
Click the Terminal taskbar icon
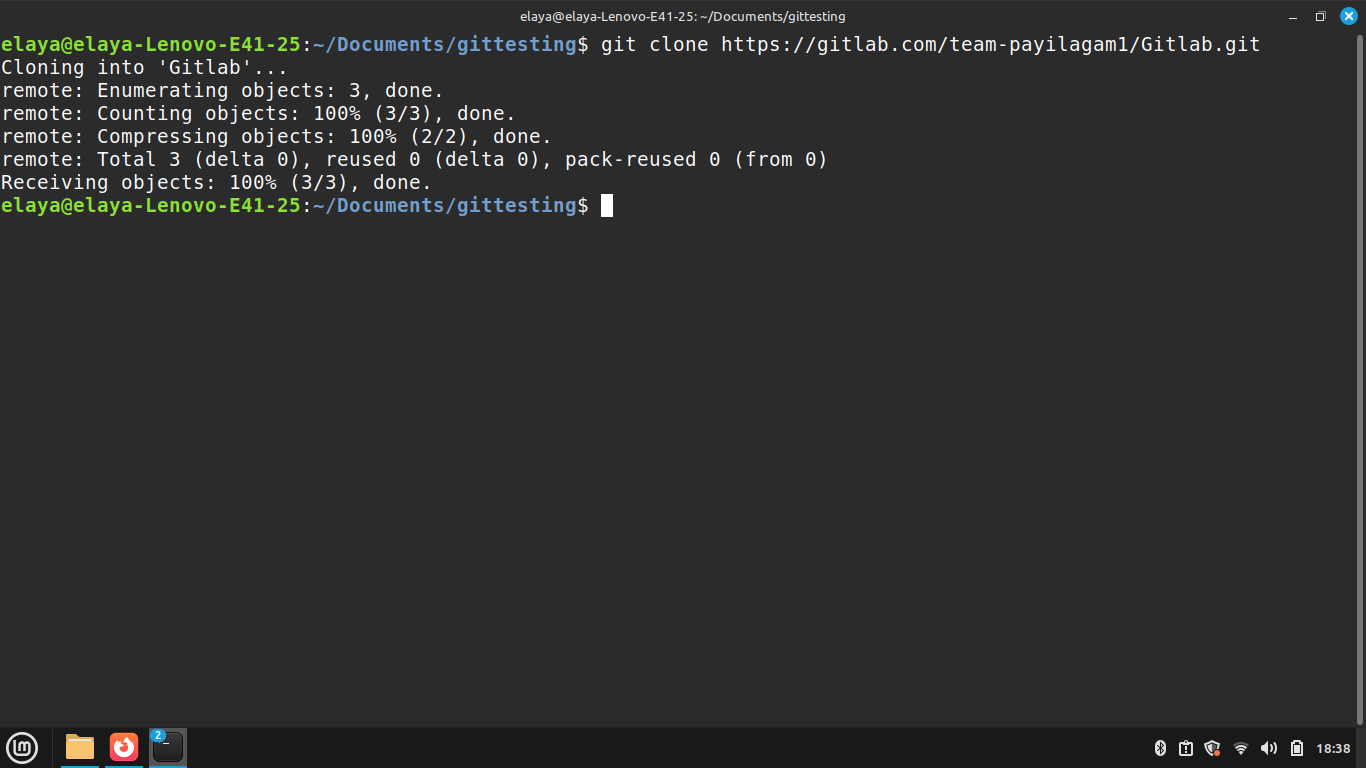pyautogui.click(x=168, y=747)
